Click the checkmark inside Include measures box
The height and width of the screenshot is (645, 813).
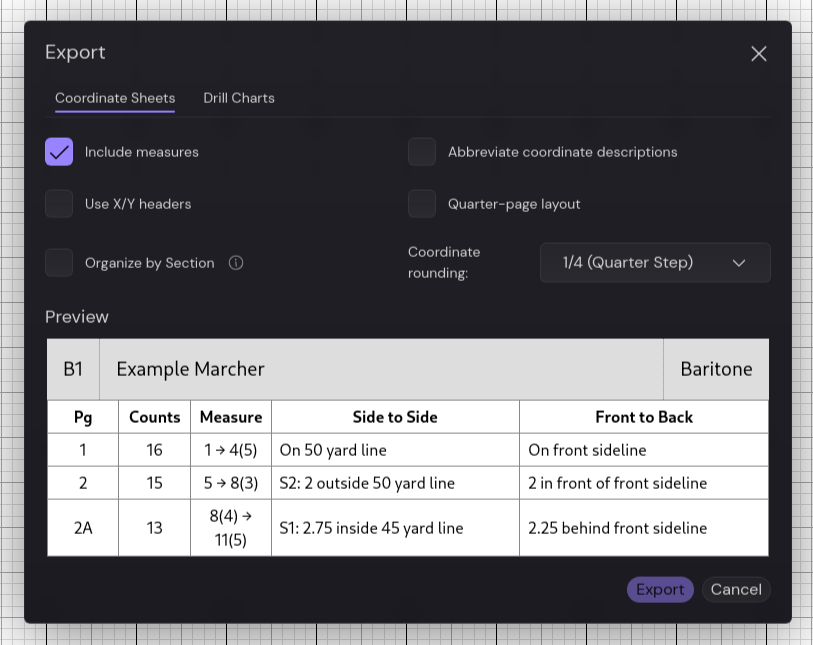pos(59,152)
